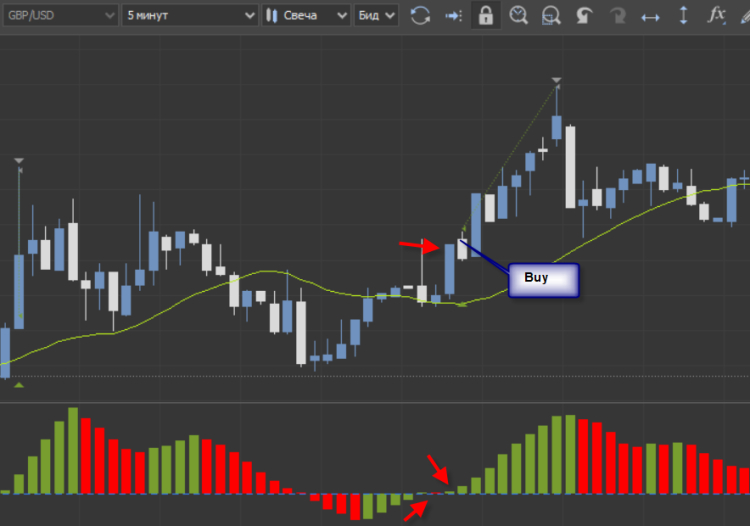
Task: Open the fx indicators icon
Action: (716, 15)
